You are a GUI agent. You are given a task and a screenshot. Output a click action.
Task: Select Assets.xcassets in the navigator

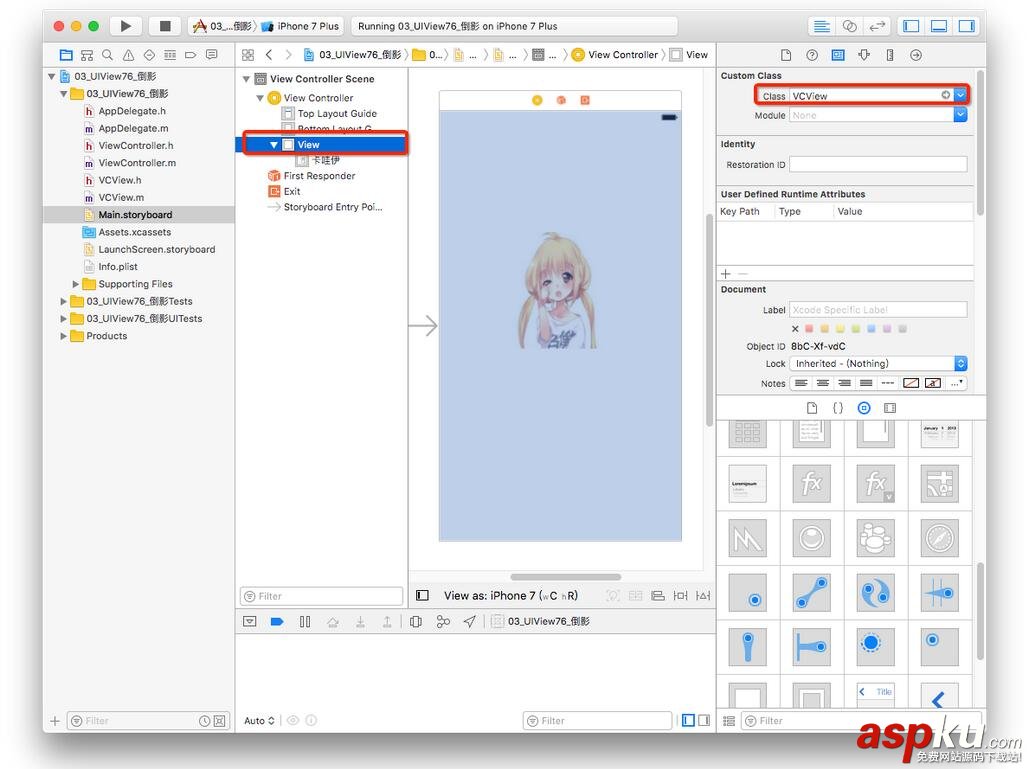(134, 232)
